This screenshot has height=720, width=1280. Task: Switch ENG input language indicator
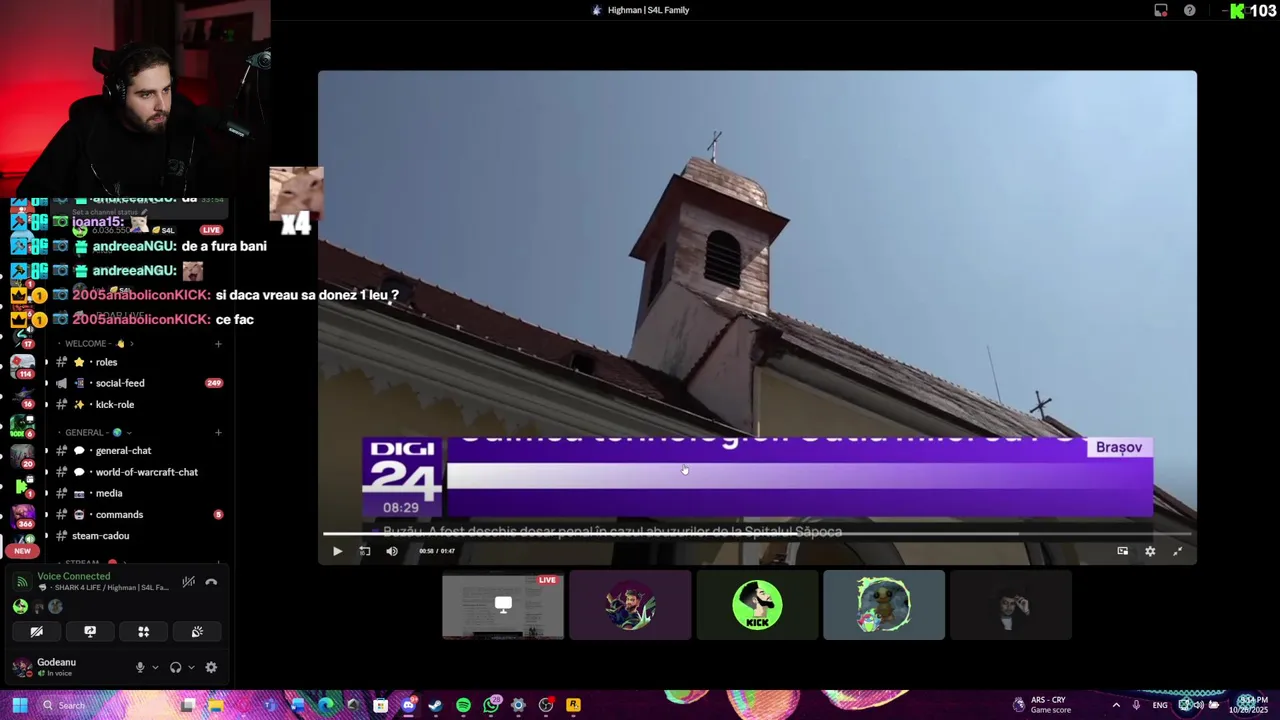(1160, 705)
